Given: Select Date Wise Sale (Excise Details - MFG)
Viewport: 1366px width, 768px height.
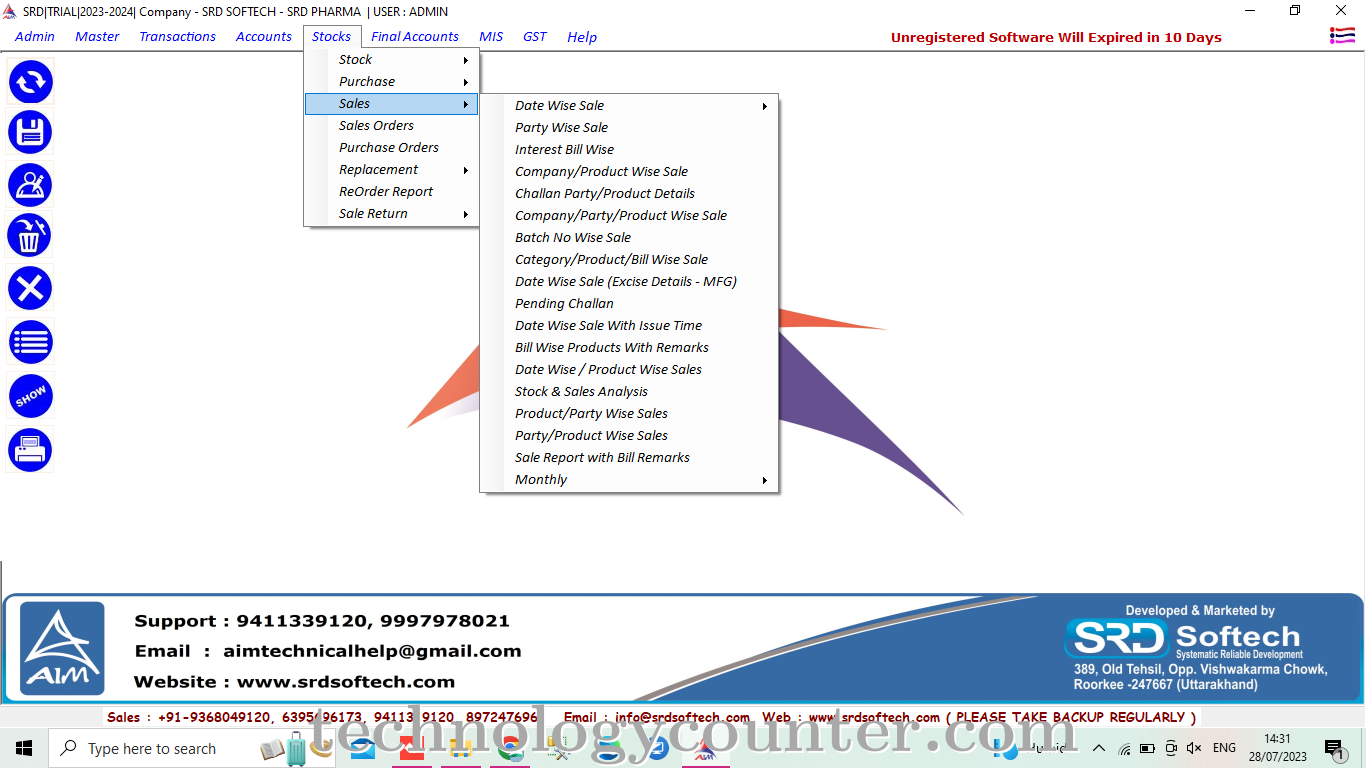Looking at the screenshot, I should pos(629,282).
